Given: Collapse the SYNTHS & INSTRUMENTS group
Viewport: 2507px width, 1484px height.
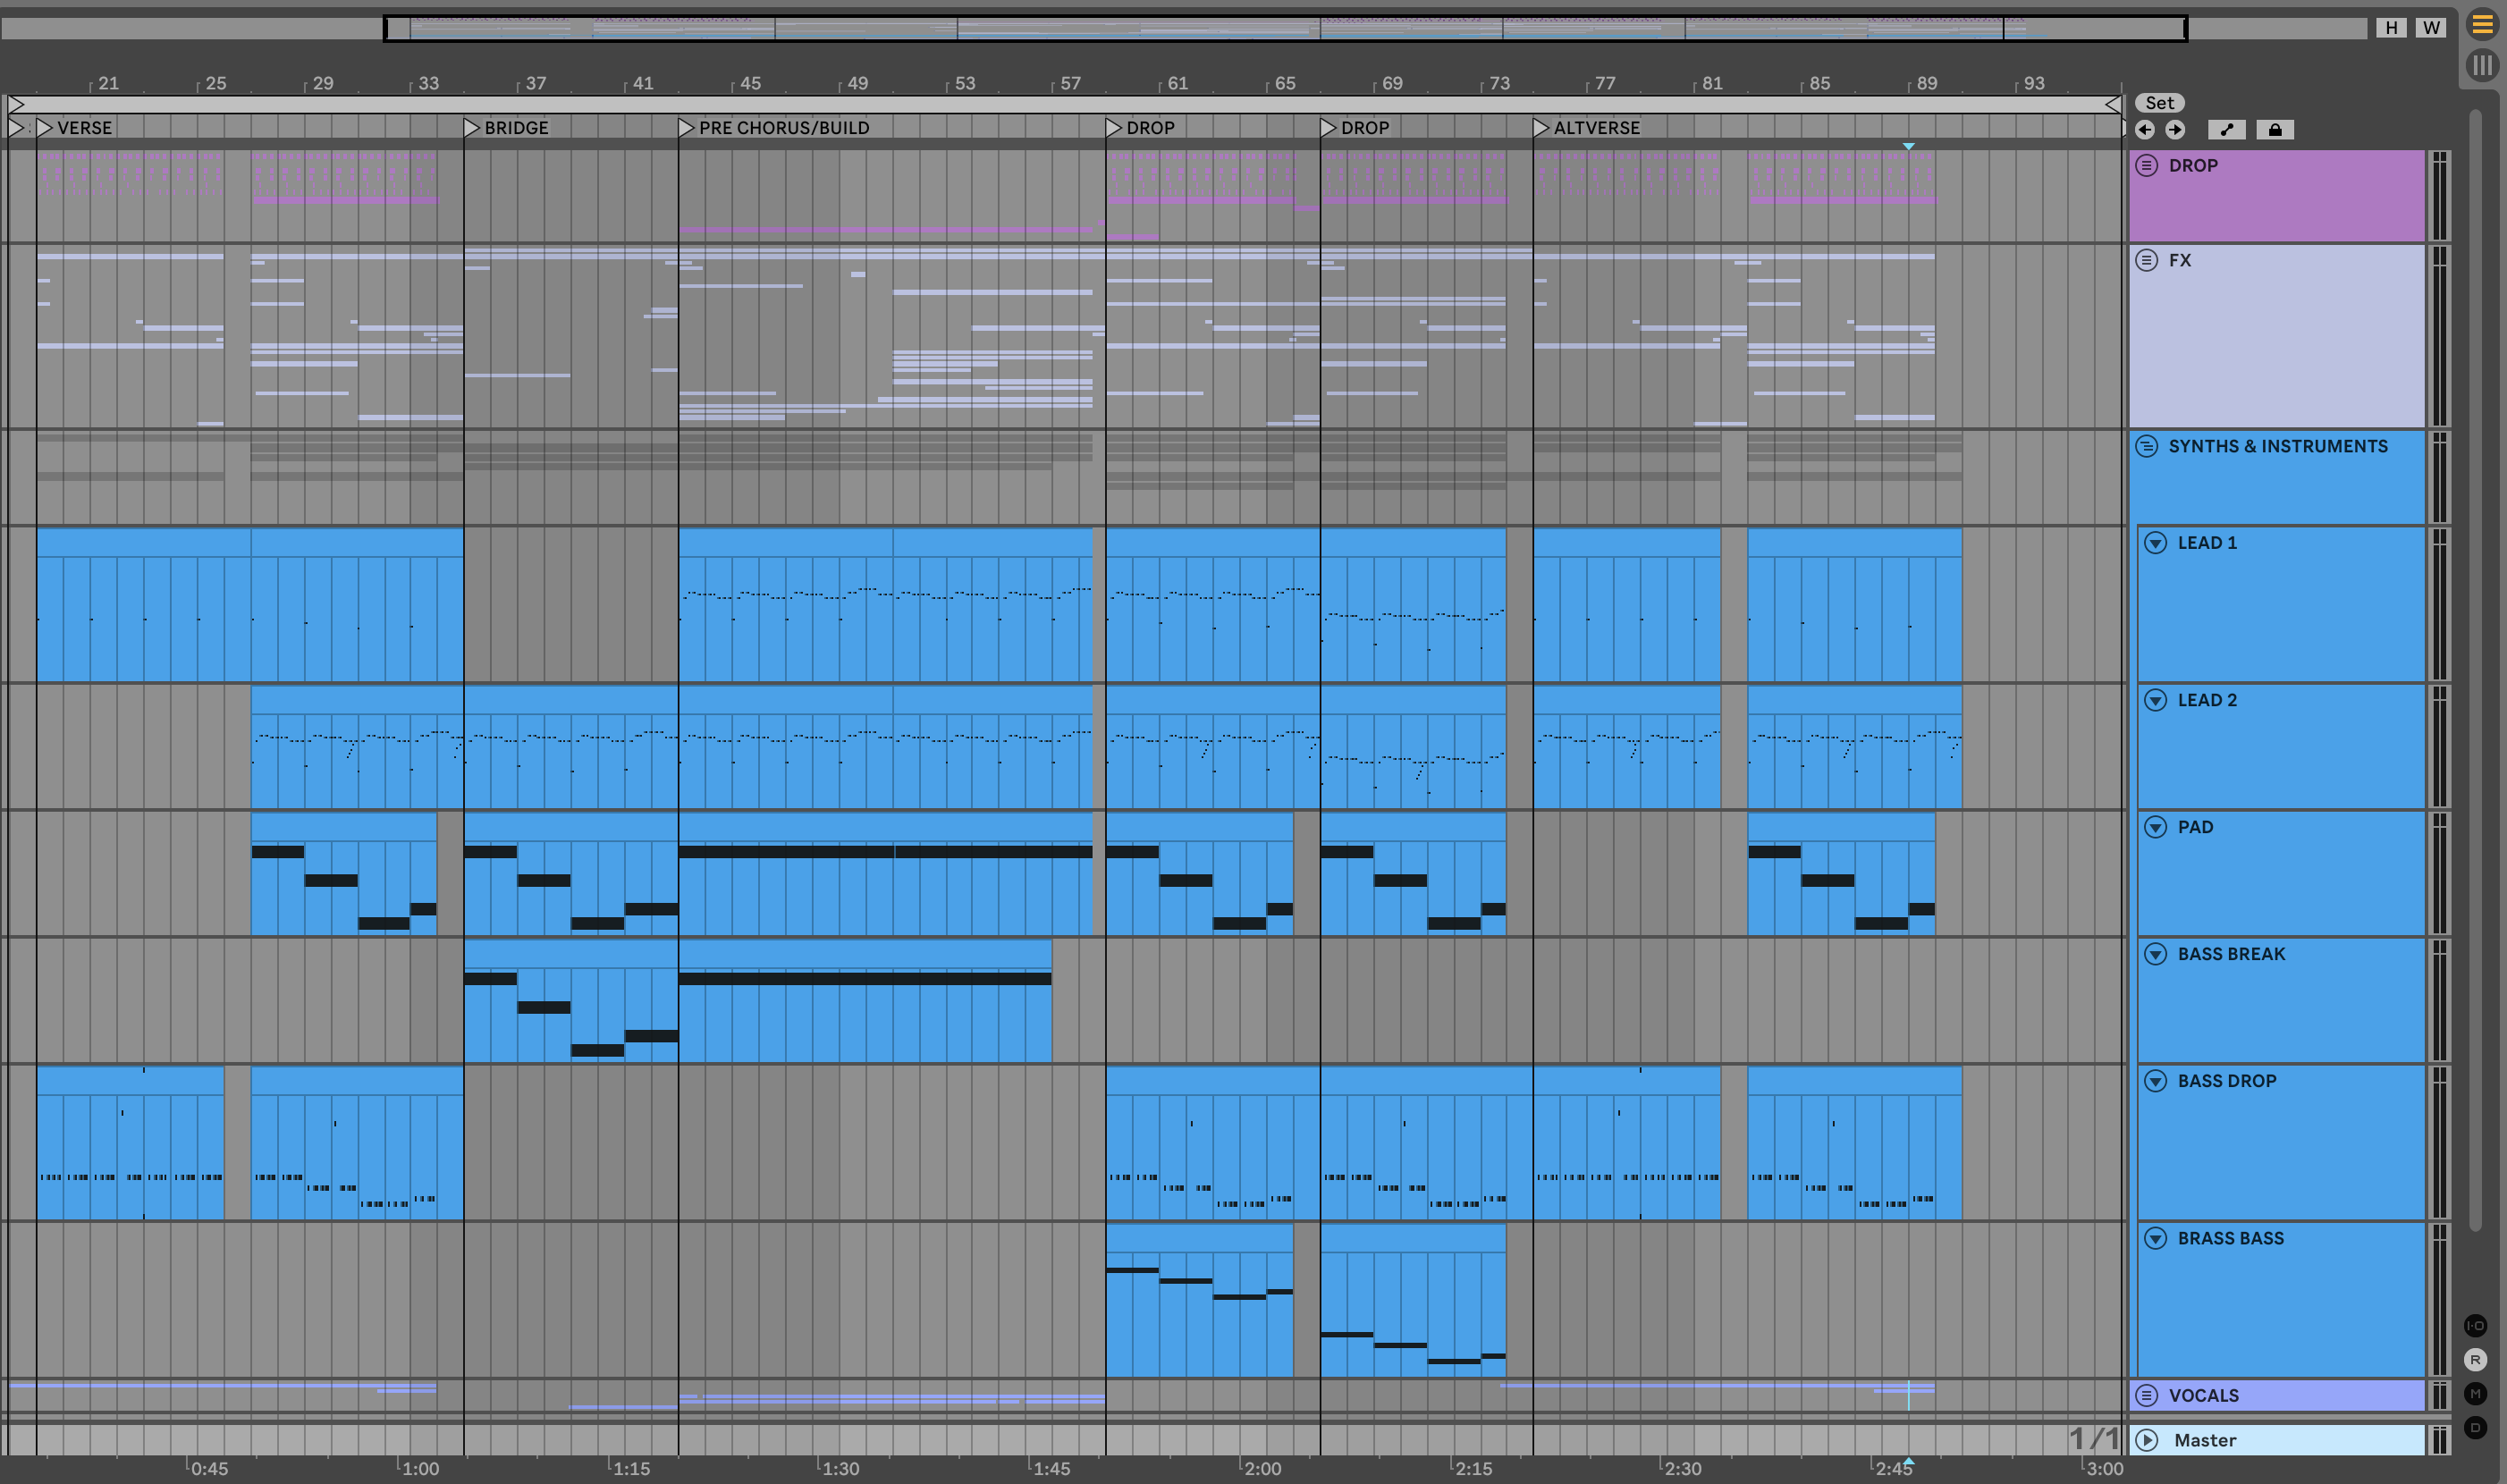Looking at the screenshot, I should (2147, 446).
